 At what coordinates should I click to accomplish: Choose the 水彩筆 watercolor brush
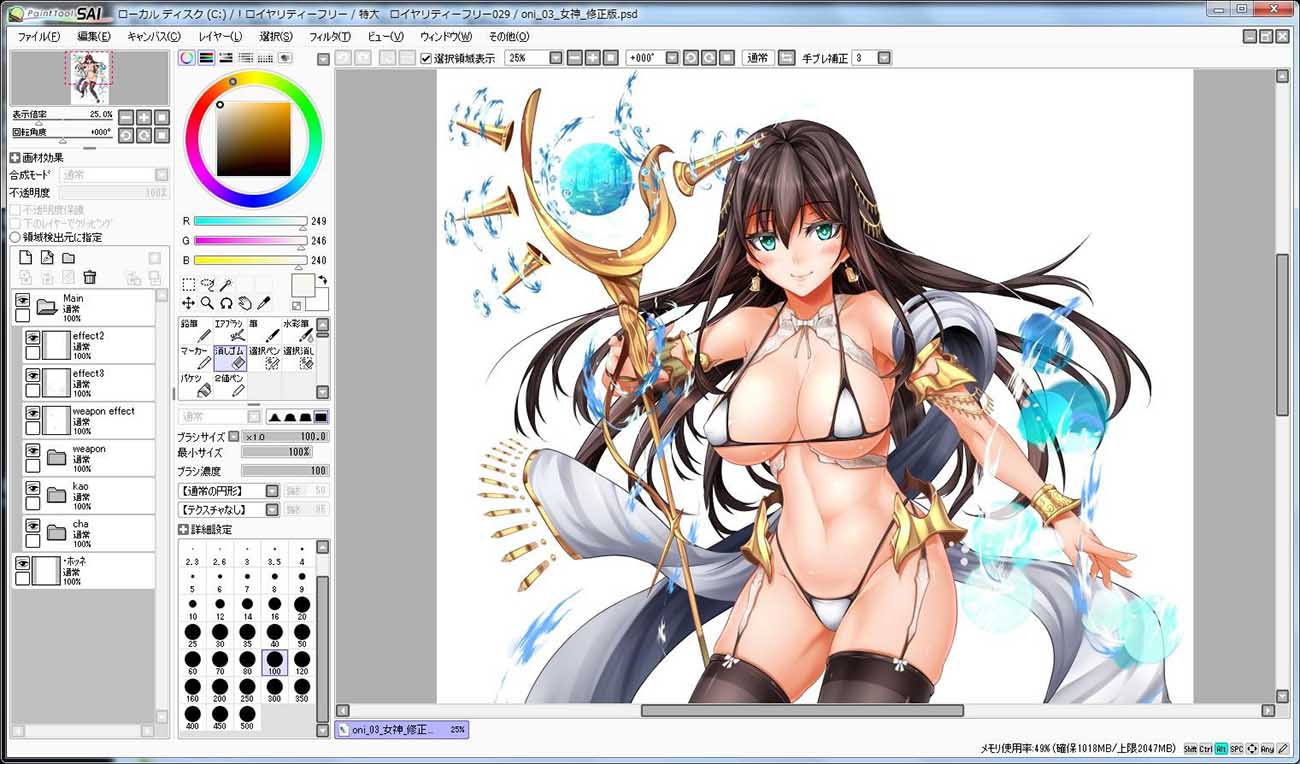click(298, 331)
